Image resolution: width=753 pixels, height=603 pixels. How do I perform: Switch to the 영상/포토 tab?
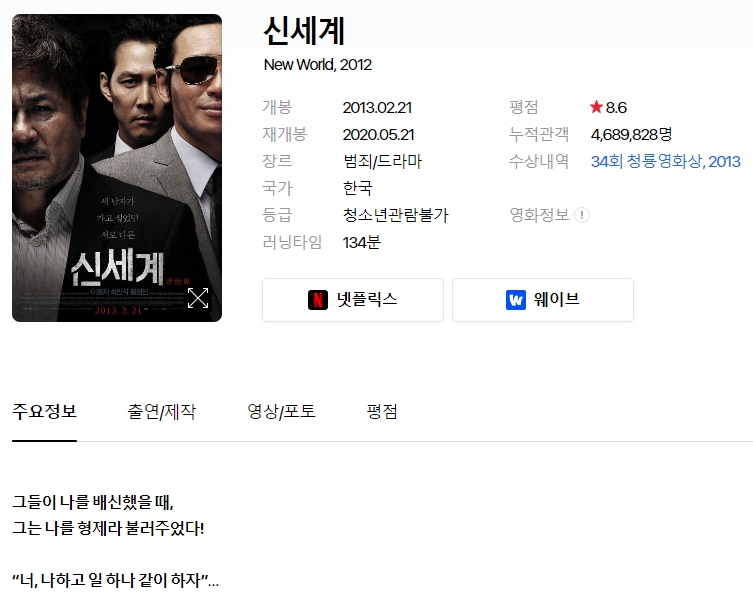[x=281, y=411]
